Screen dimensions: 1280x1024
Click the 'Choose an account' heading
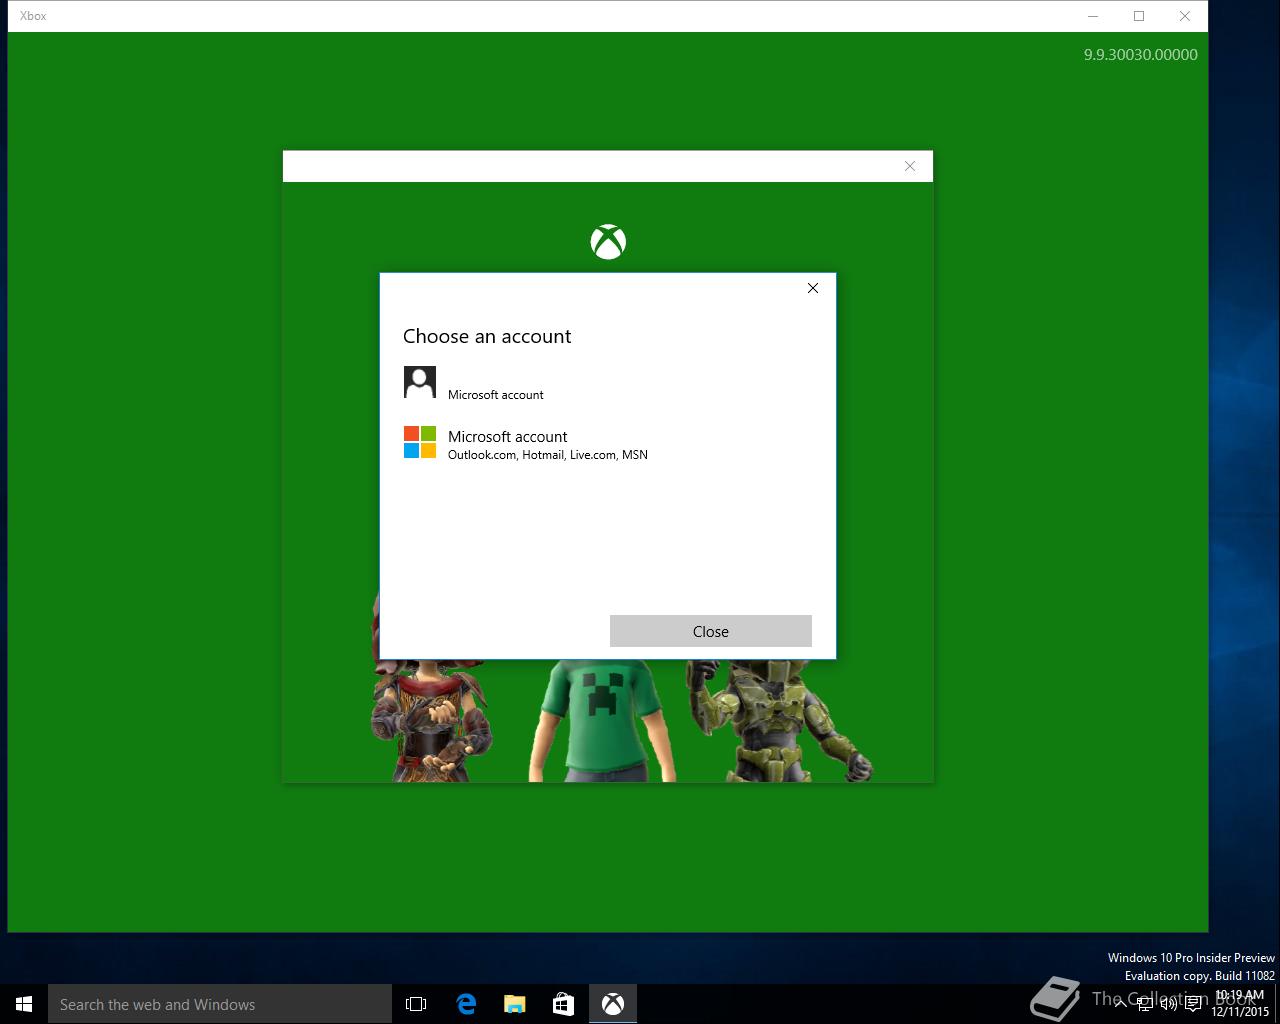click(487, 336)
